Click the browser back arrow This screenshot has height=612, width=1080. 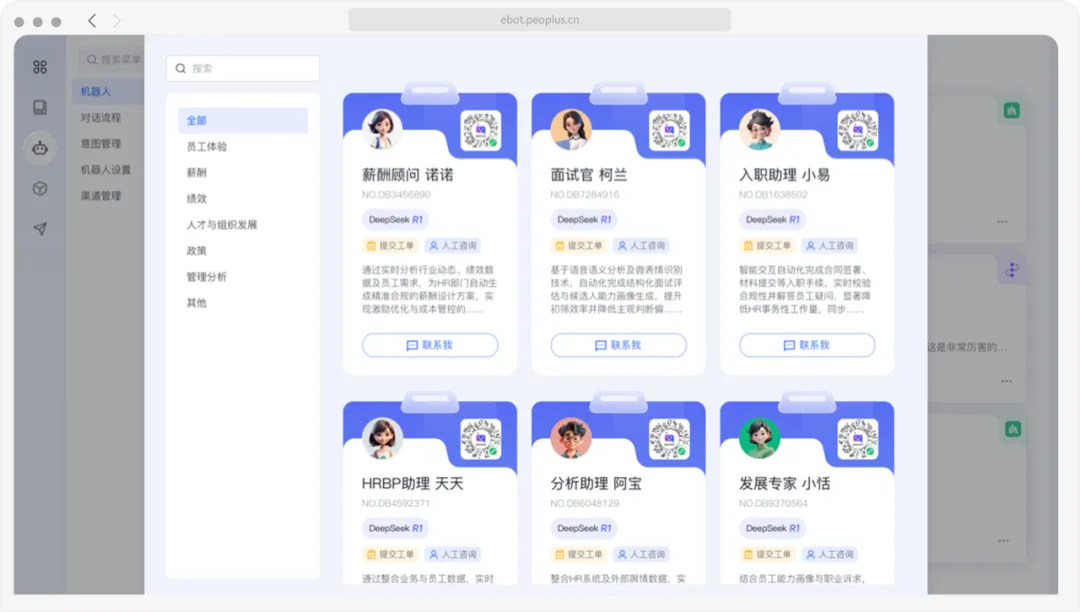91,19
